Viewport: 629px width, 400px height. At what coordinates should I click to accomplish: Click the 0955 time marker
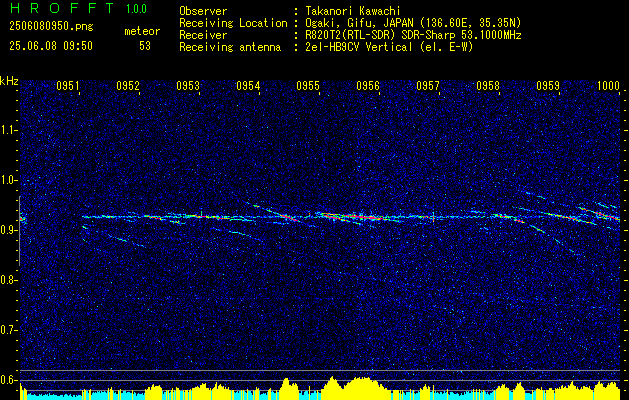pos(308,86)
